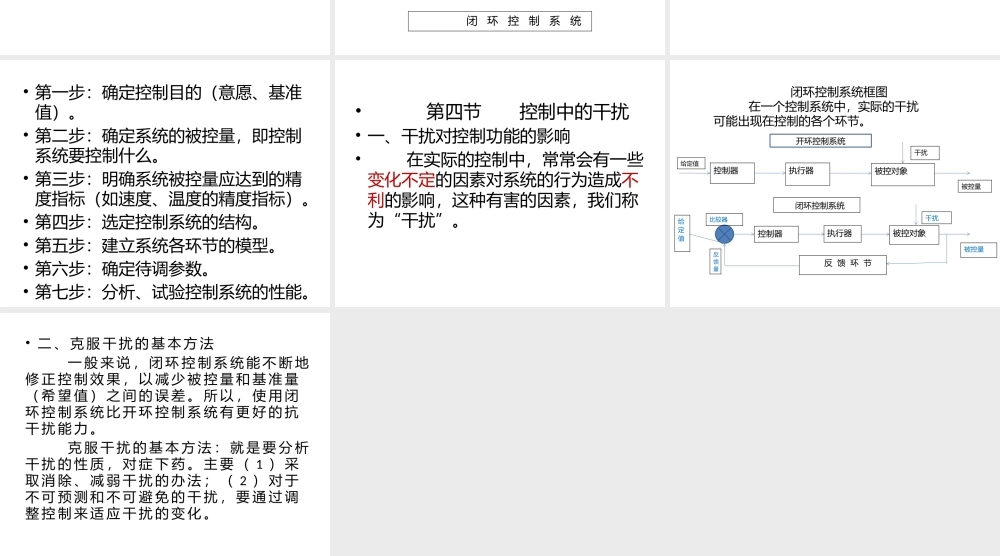The image size is (1000, 556).
Task: Click the open-loop 被控对象 block in the upper row
Action: [902, 174]
